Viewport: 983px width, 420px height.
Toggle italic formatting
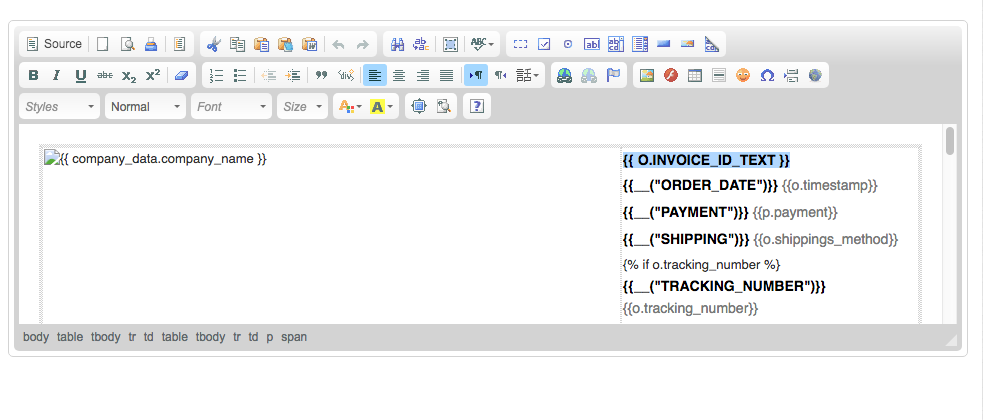click(x=57, y=75)
